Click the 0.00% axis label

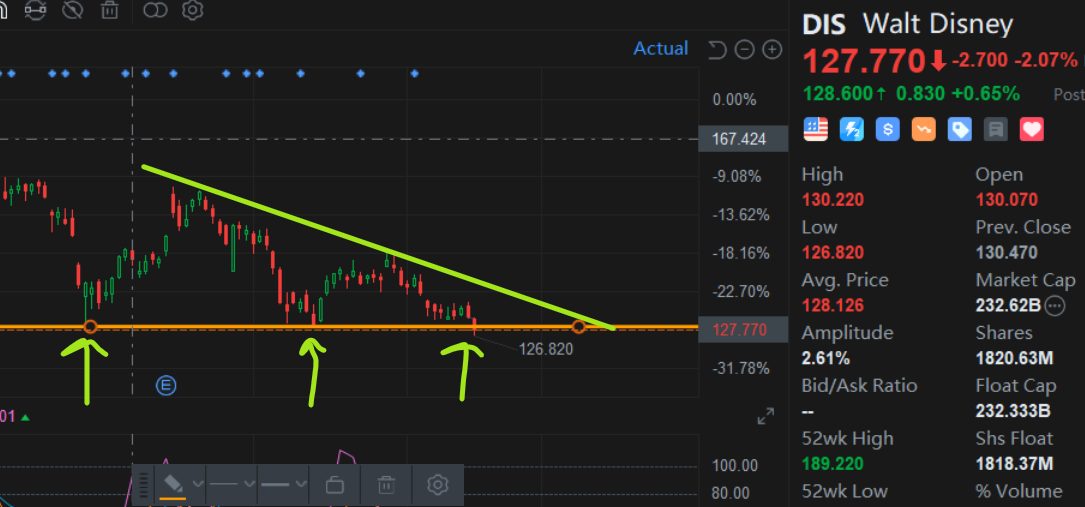click(734, 100)
